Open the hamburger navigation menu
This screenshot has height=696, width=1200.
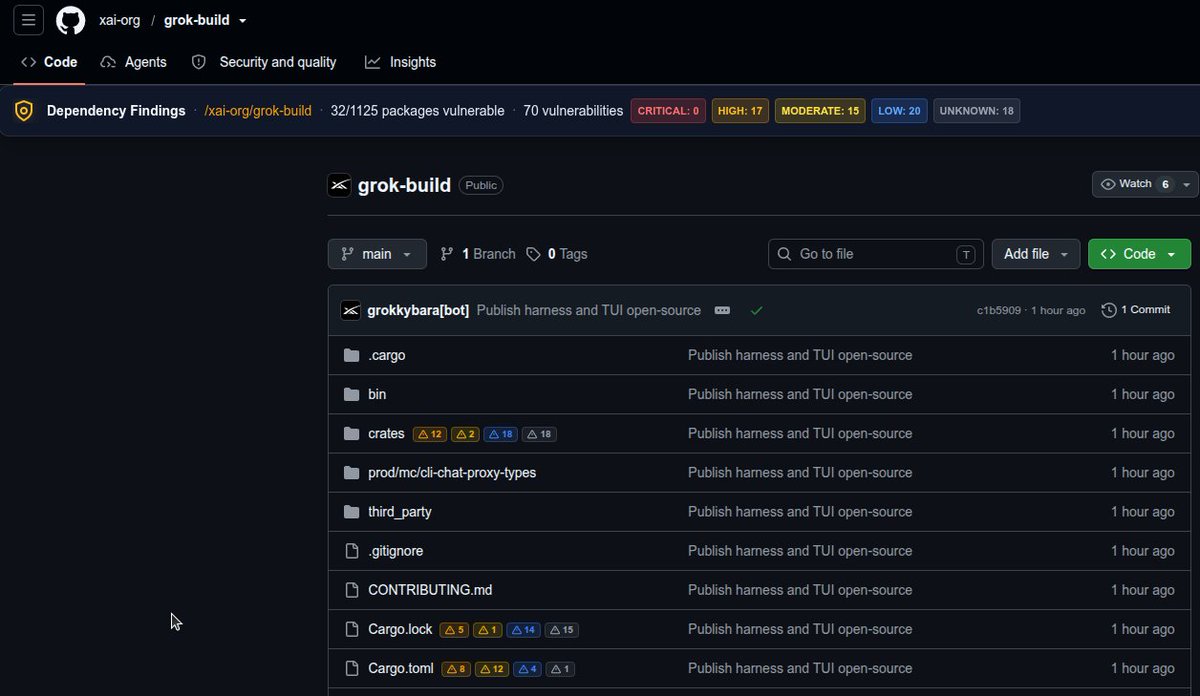point(28,19)
